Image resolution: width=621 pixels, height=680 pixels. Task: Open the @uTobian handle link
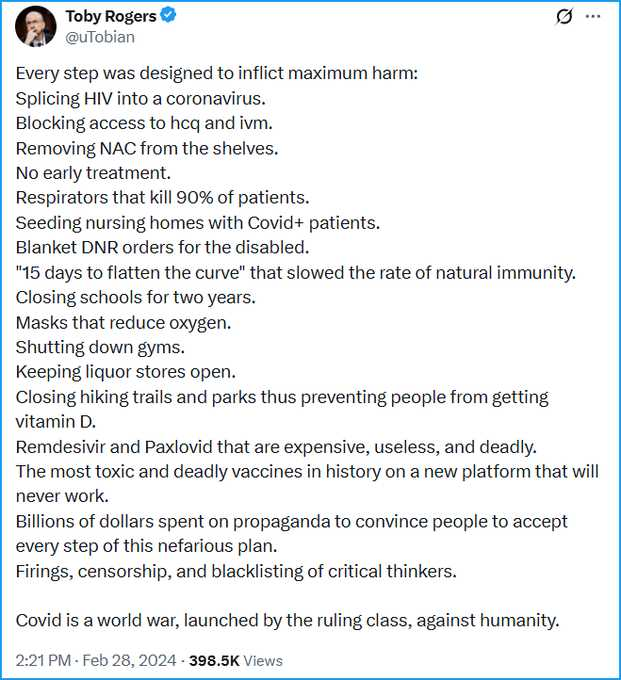(100, 37)
